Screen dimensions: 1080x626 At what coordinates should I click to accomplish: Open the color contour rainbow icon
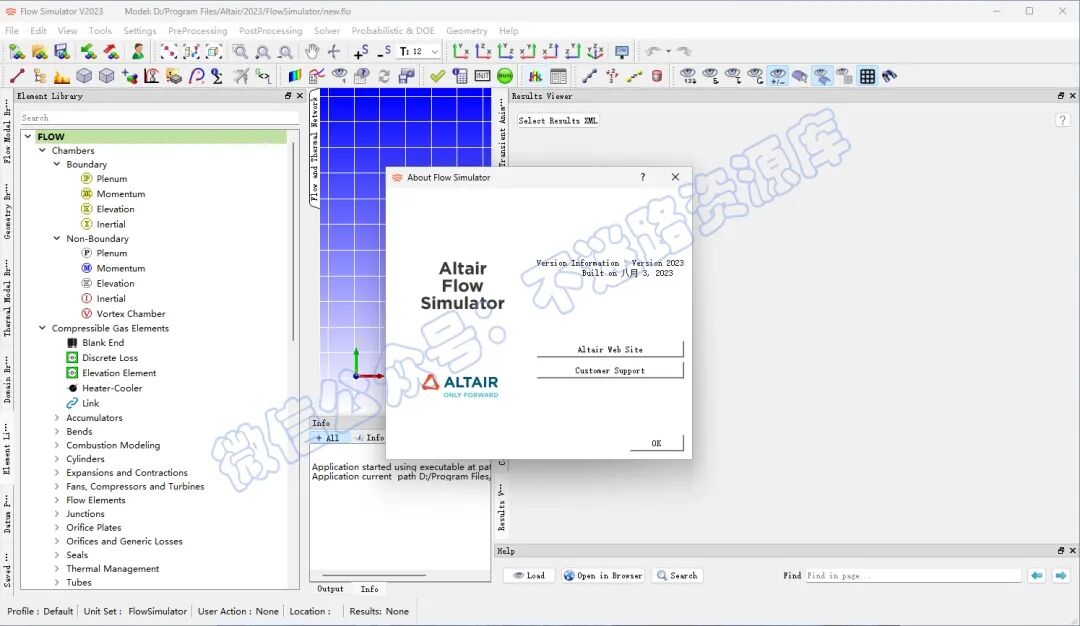pos(295,76)
